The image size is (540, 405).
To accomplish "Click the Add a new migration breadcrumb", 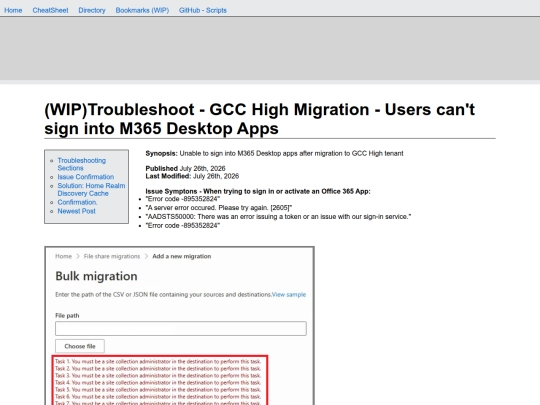I will [181, 256].
